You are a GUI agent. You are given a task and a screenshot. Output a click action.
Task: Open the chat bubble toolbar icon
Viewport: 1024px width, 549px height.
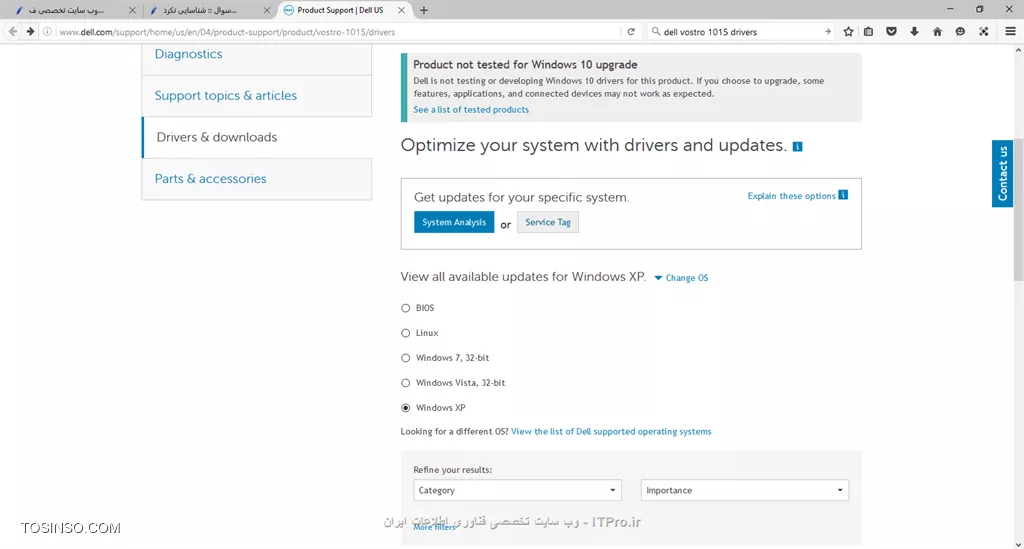[960, 31]
